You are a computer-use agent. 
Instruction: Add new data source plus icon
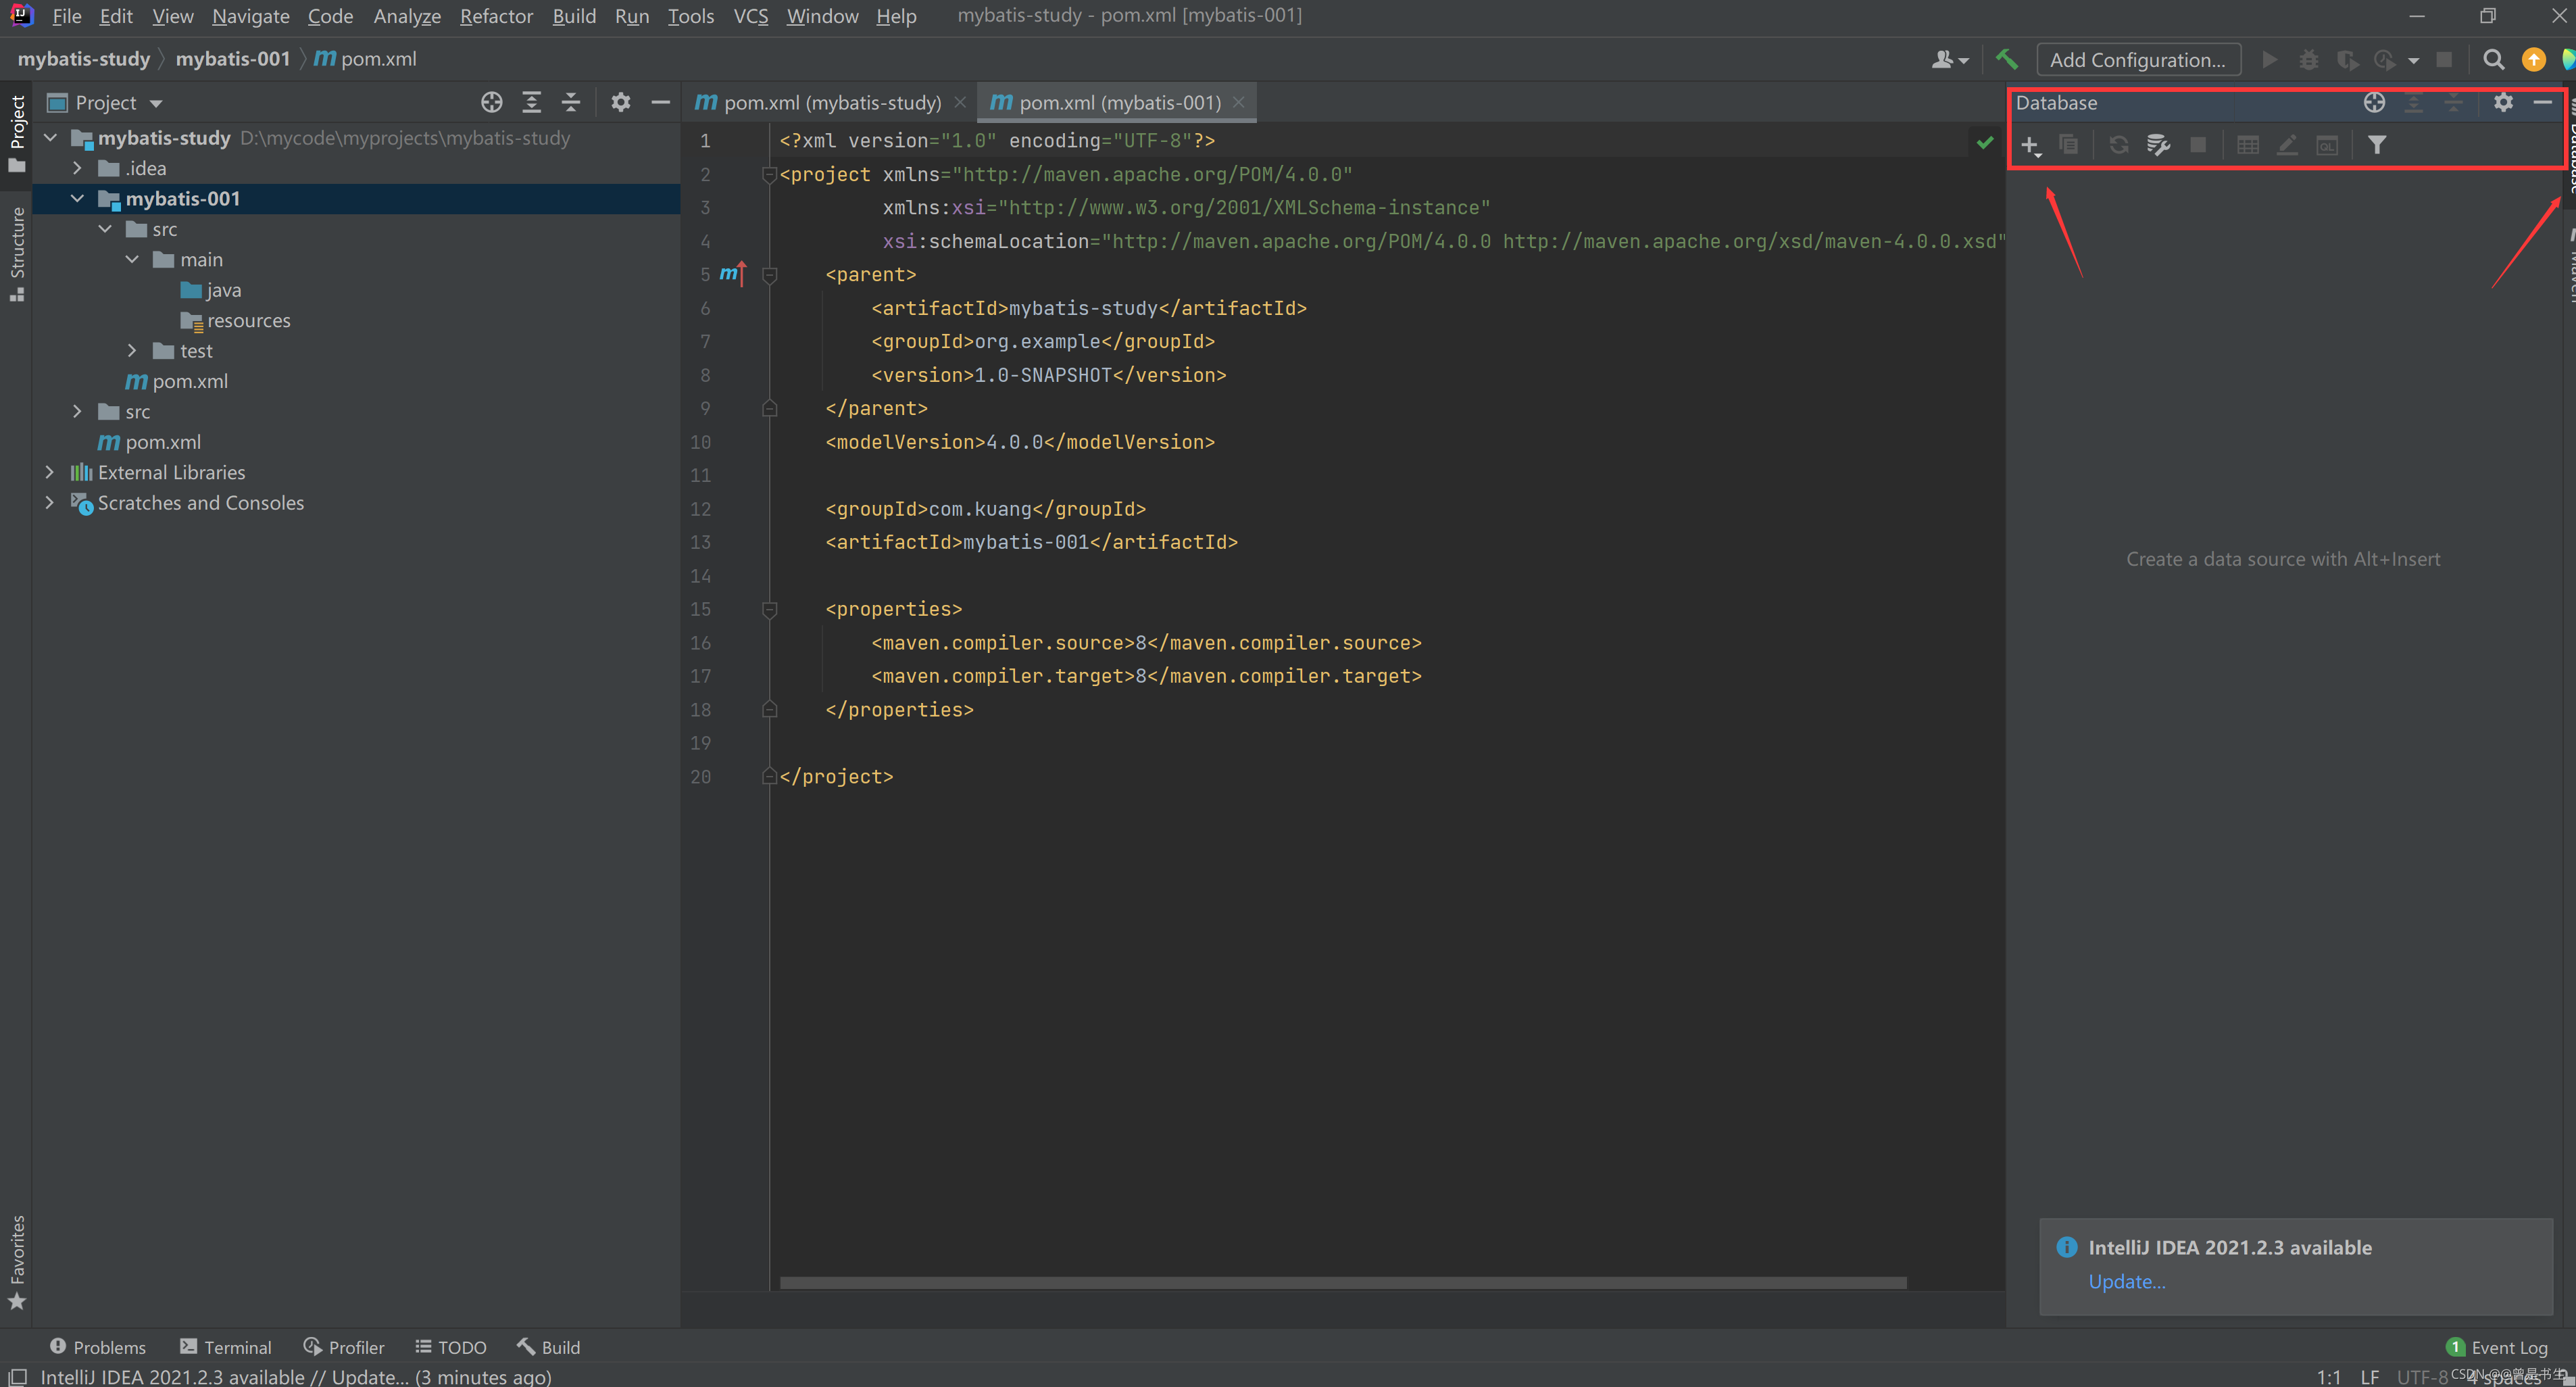[x=2030, y=146]
